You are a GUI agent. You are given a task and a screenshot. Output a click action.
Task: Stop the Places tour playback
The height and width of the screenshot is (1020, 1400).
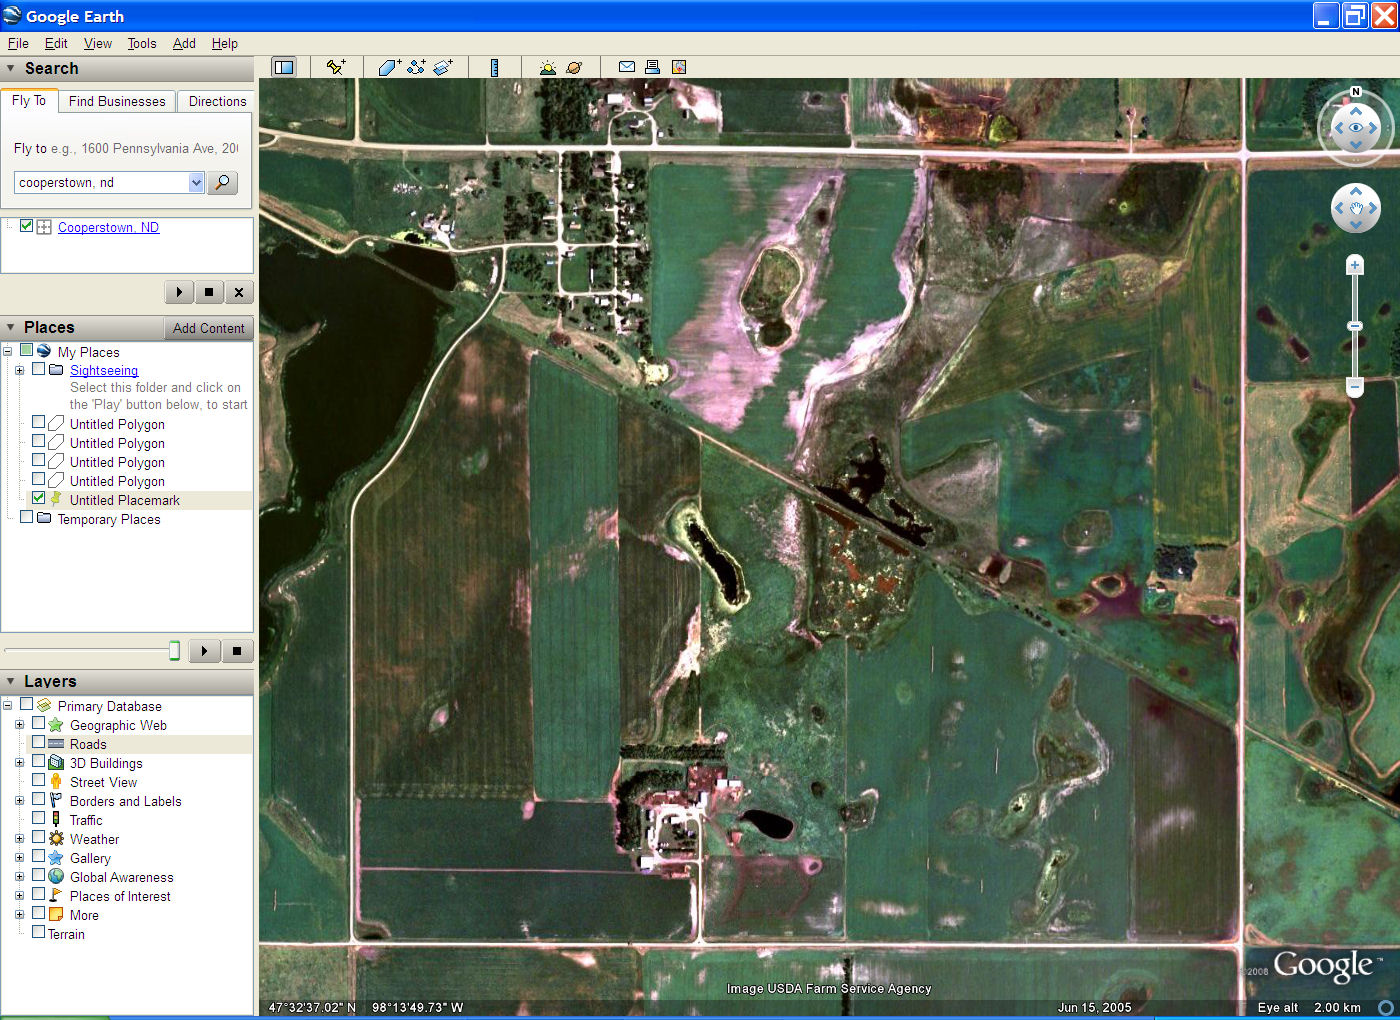tap(237, 651)
